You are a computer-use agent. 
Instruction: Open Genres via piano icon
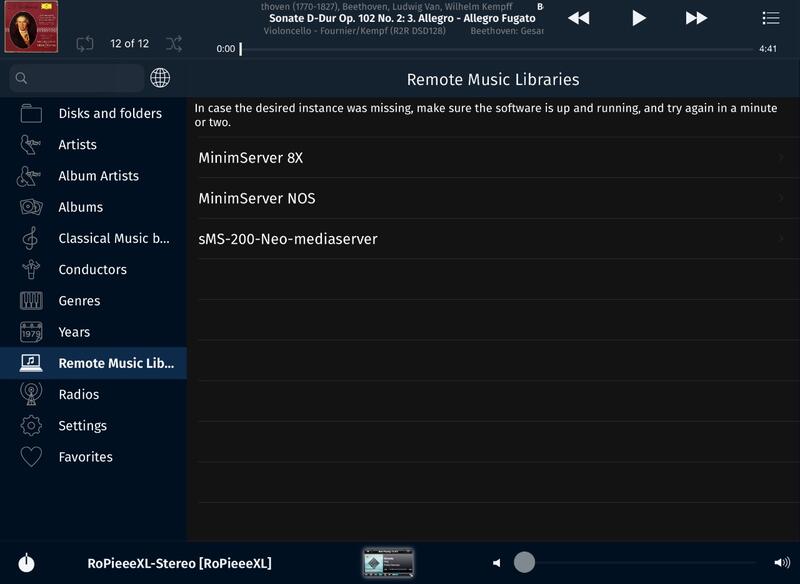31,300
